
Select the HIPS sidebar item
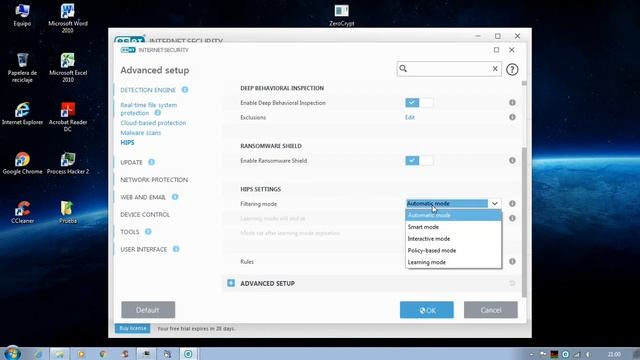tap(127, 142)
